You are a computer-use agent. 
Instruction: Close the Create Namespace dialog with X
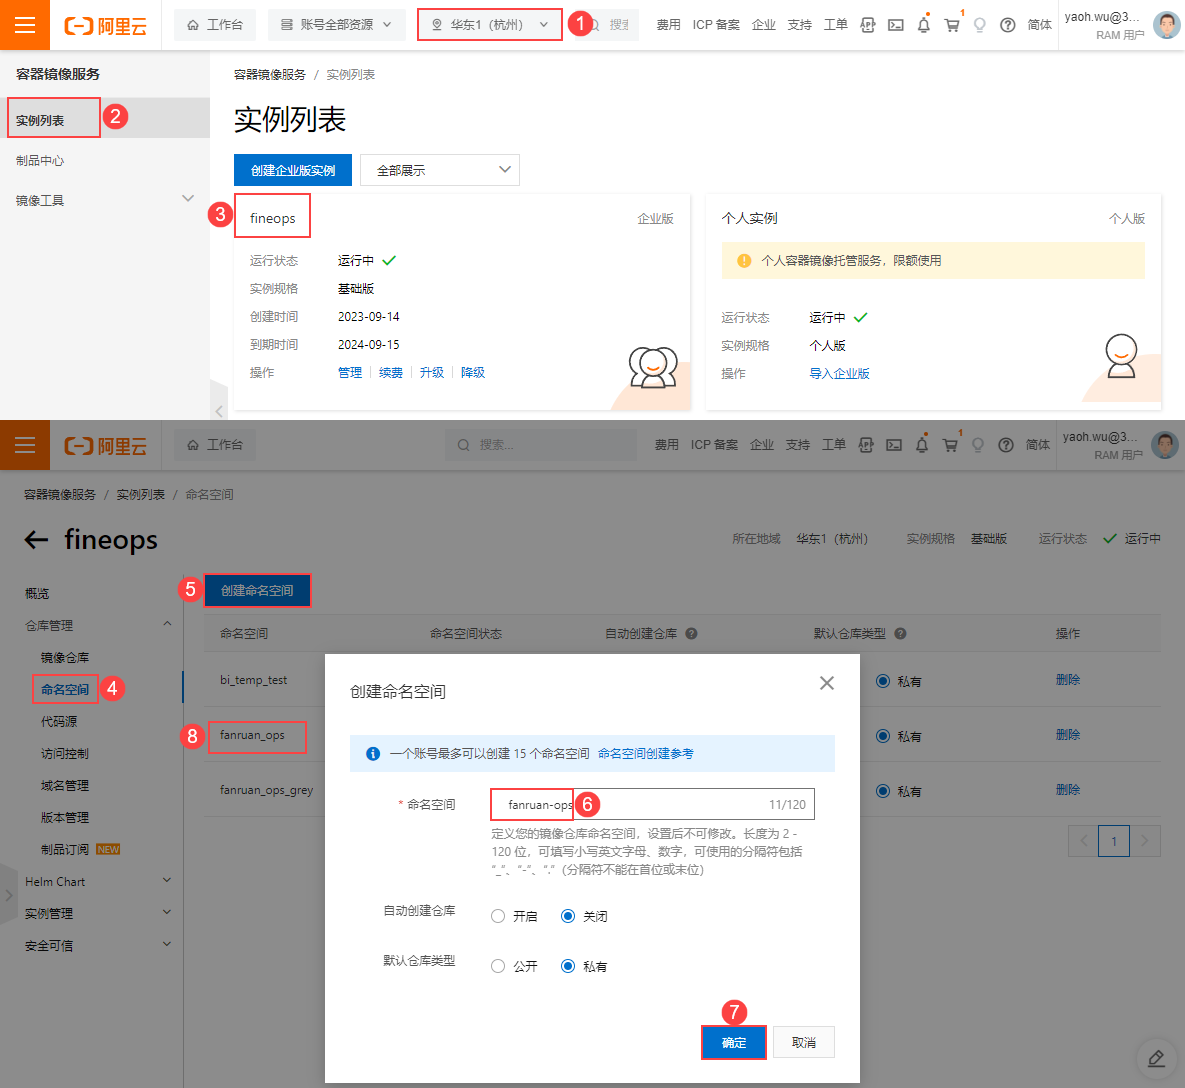tap(827, 683)
